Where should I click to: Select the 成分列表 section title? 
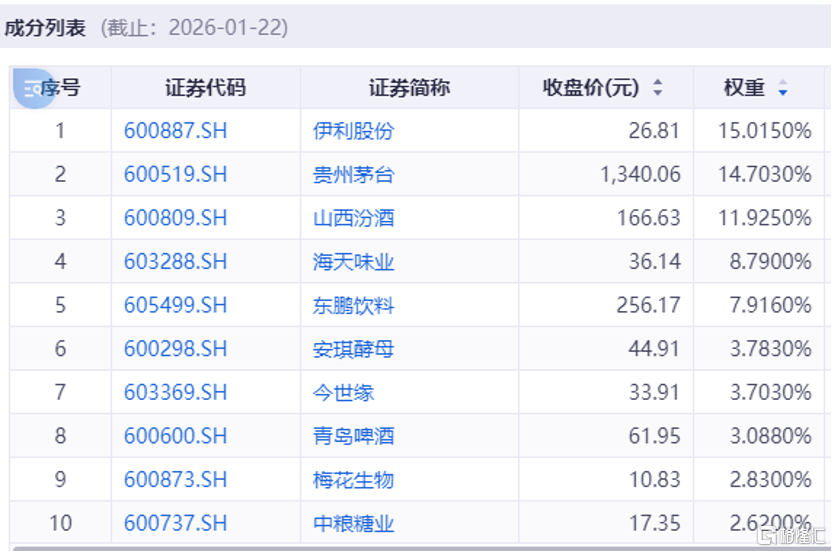[45, 28]
